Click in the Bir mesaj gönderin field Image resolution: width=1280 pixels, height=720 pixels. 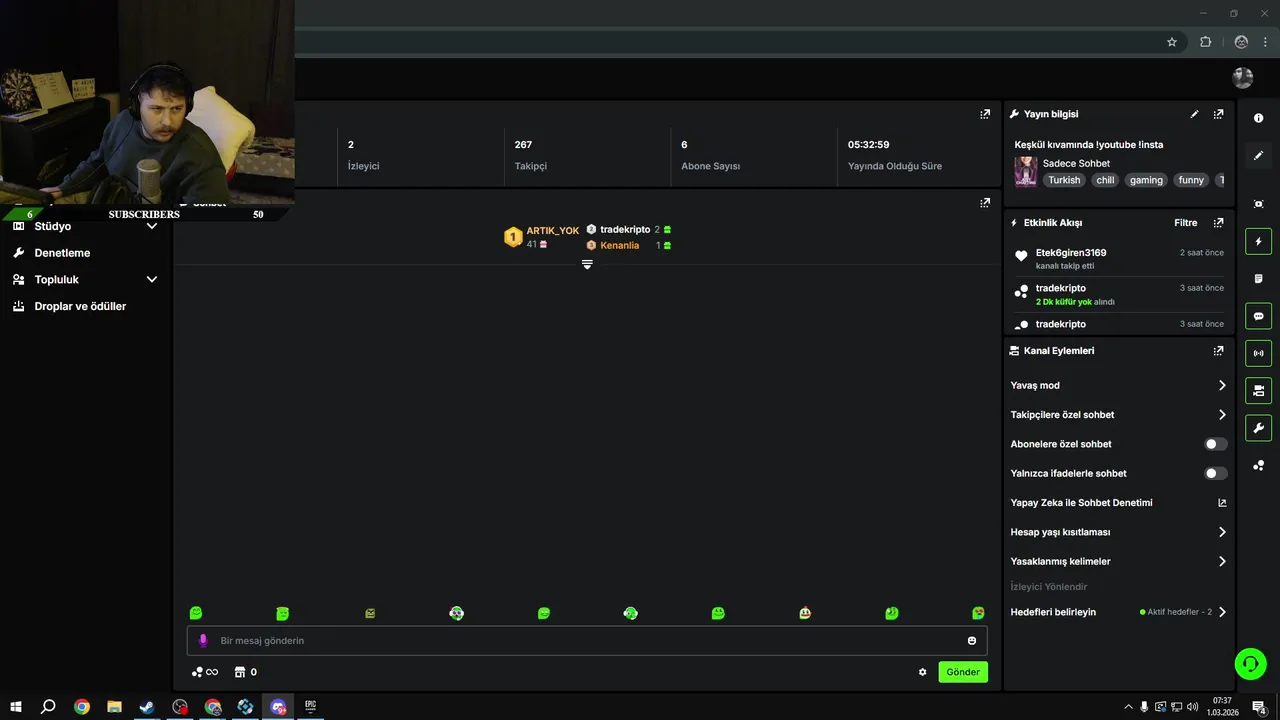(587, 640)
